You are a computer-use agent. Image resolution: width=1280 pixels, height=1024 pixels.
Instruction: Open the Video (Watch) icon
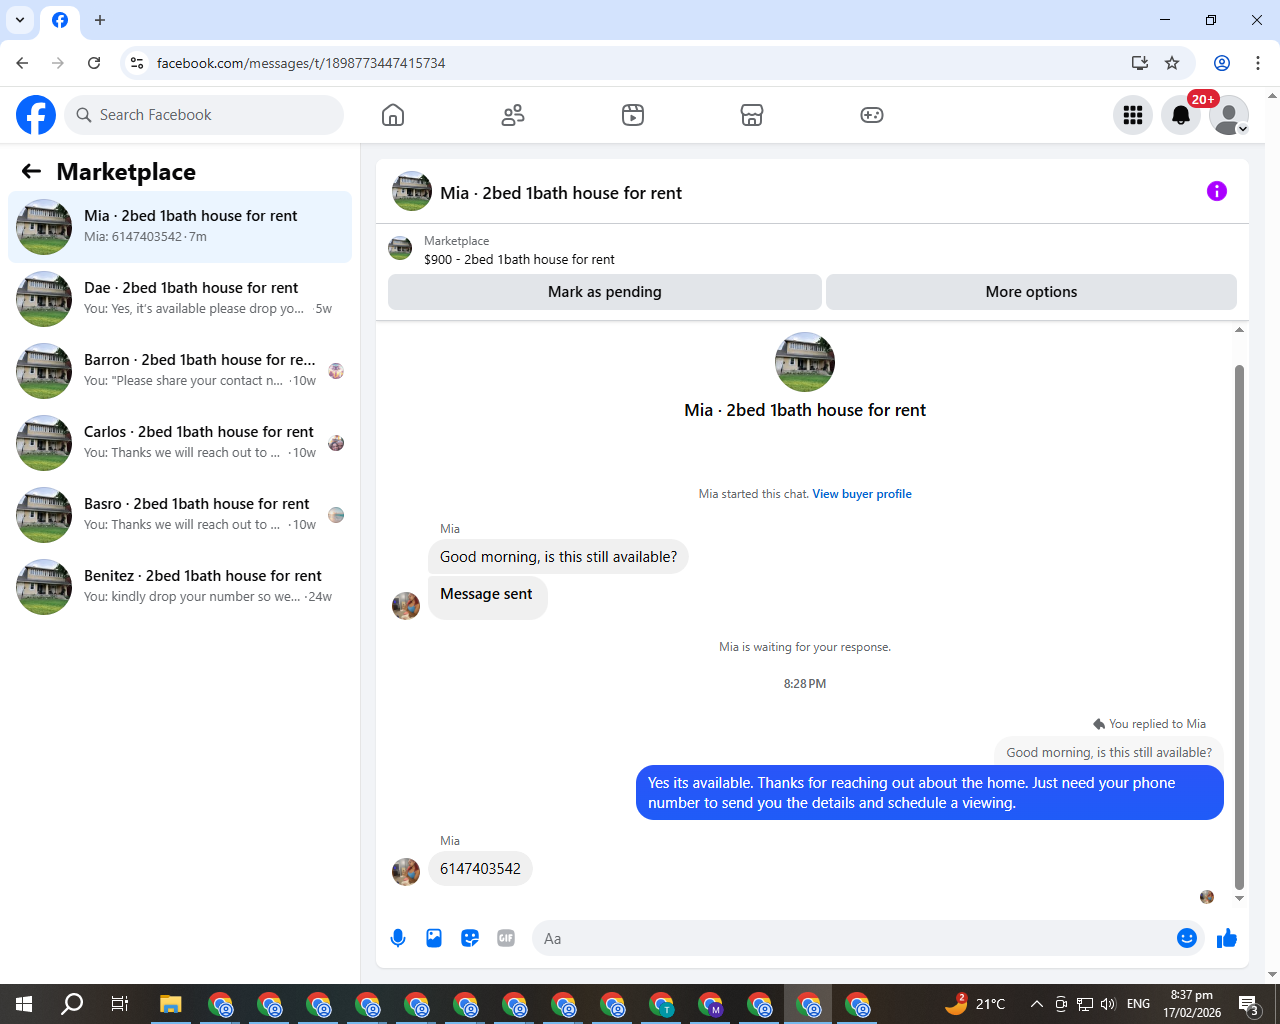[633, 115]
